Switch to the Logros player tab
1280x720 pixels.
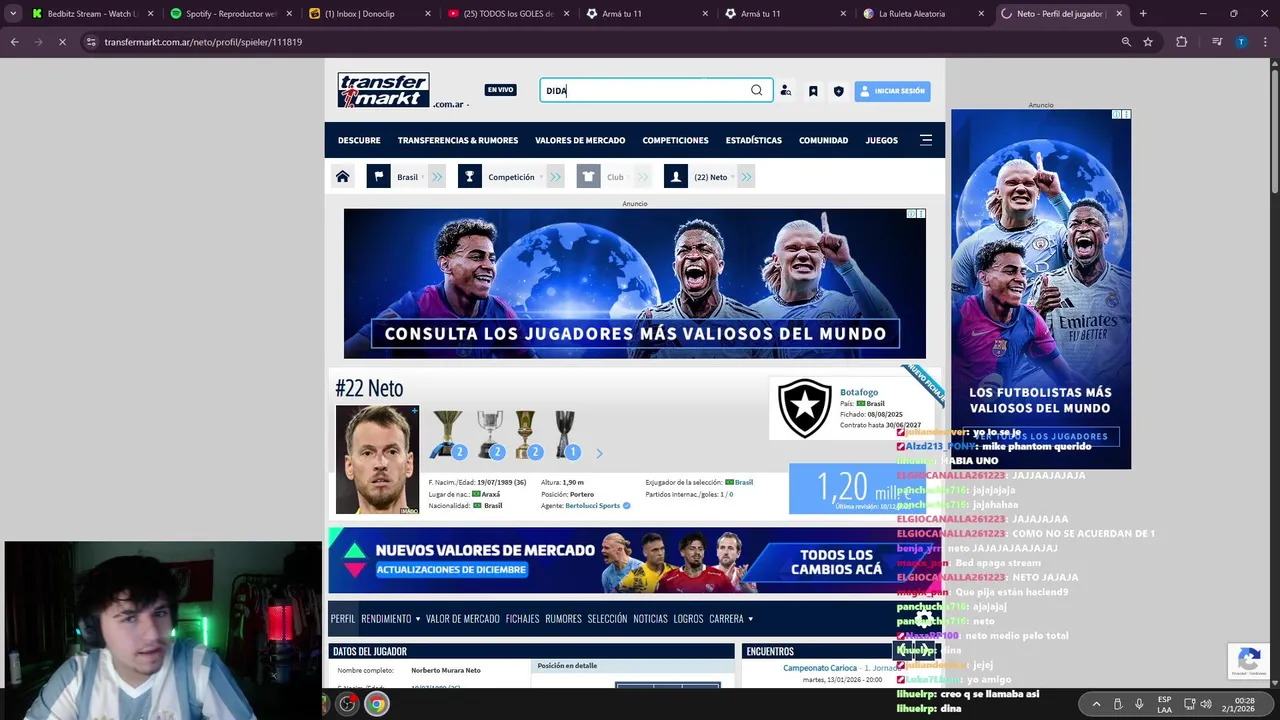(x=688, y=619)
